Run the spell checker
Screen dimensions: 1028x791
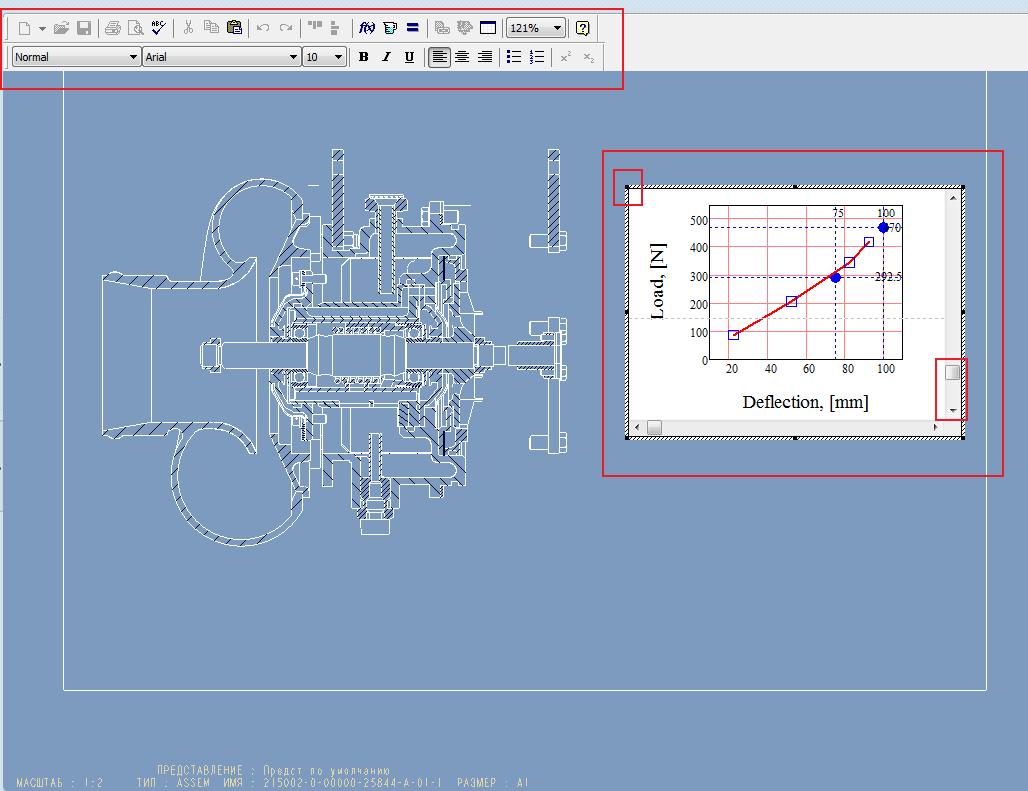click(157, 28)
